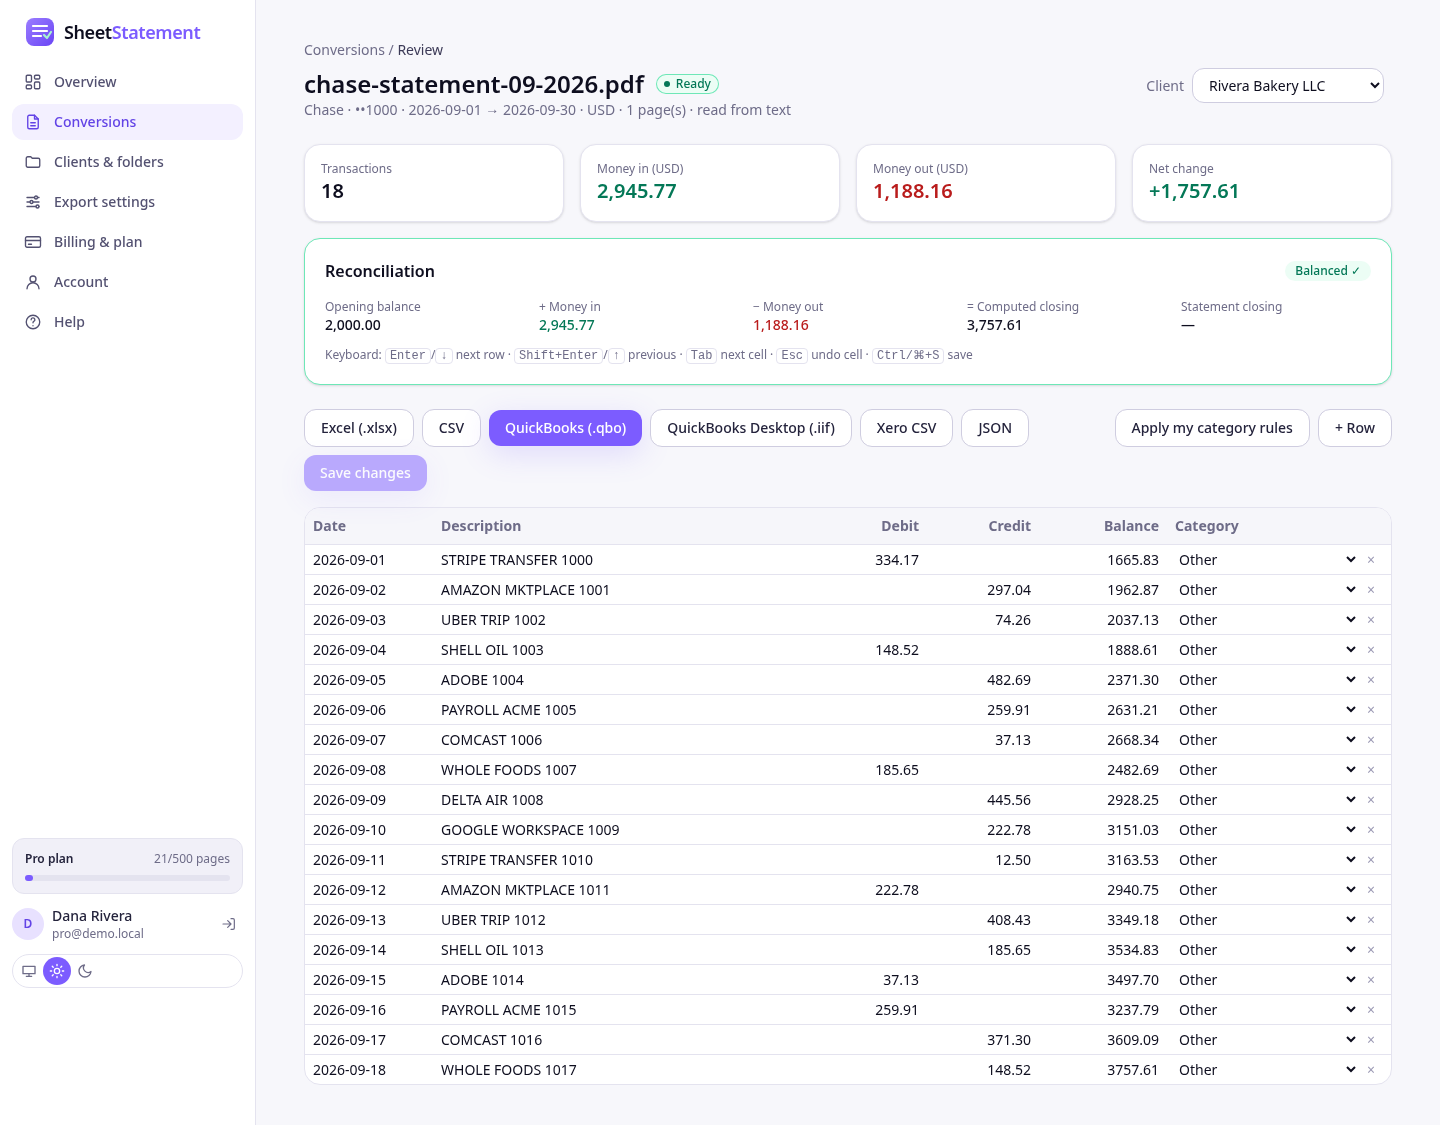
Task: Click the SheetStatement logo icon
Action: pyautogui.click(x=40, y=32)
